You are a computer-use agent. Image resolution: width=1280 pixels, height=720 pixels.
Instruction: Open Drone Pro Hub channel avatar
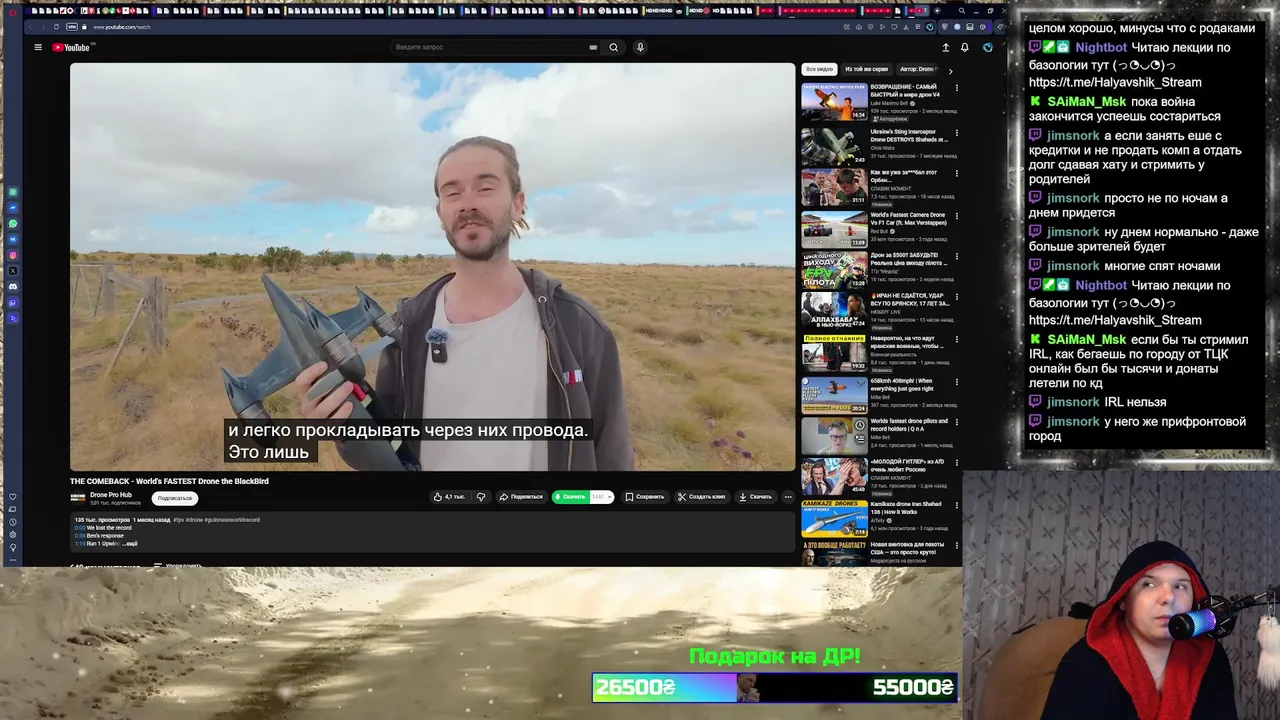point(77,497)
